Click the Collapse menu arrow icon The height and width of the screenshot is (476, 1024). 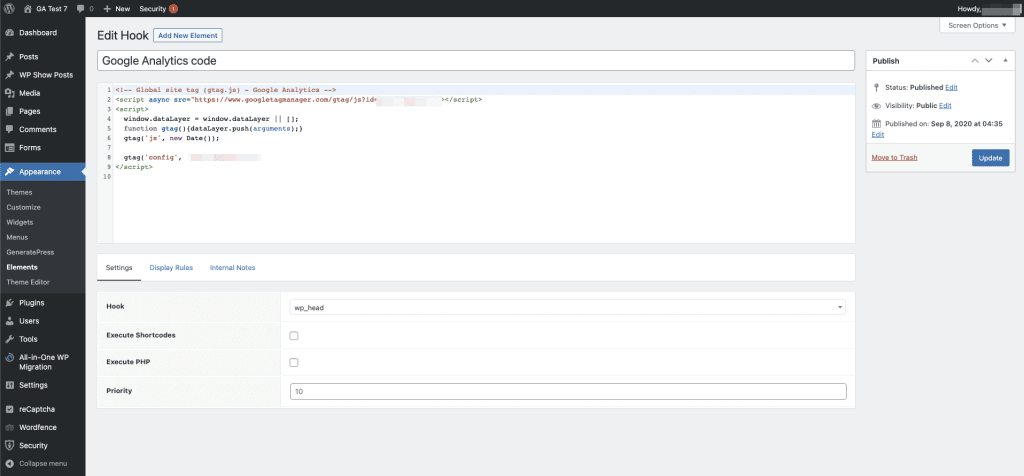[x=10, y=464]
